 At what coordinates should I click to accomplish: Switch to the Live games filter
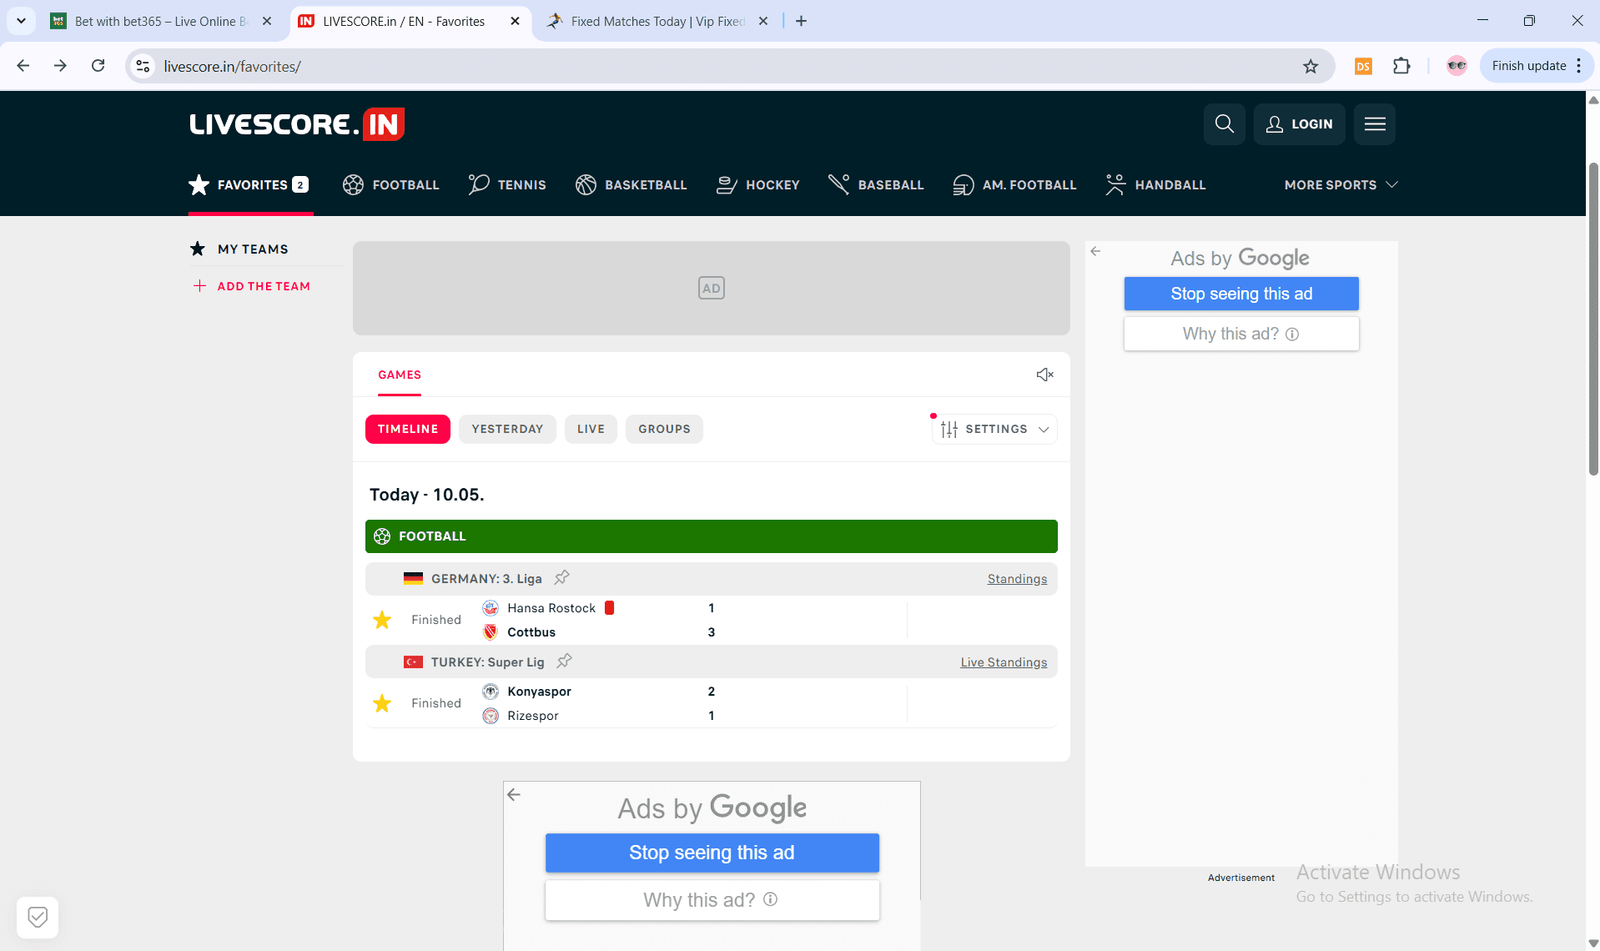(590, 429)
